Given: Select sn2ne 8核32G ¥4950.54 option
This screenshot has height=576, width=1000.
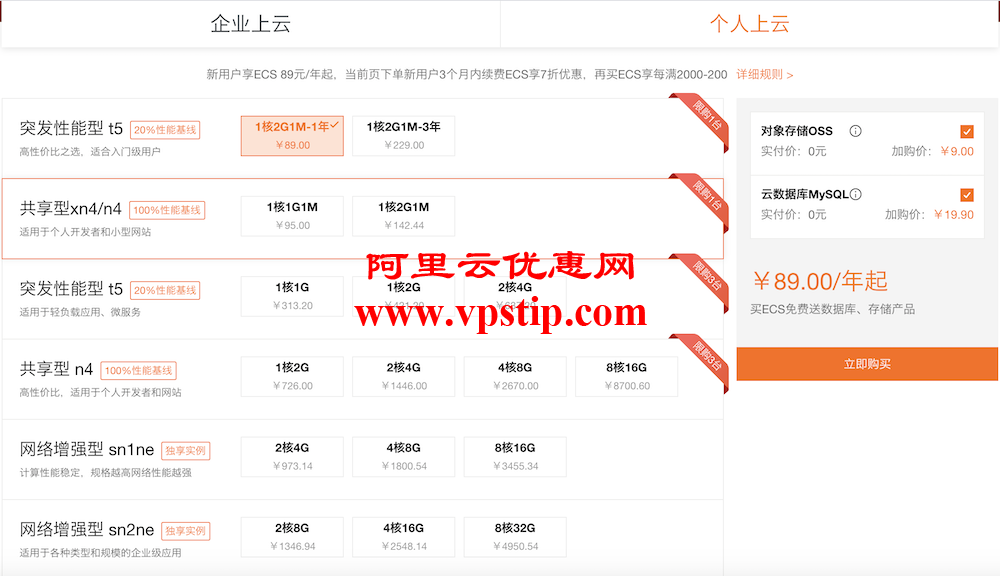Looking at the screenshot, I should point(515,538).
